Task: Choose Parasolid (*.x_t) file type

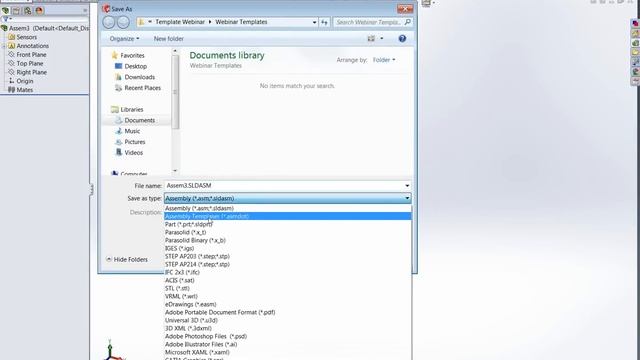Action: click(x=287, y=232)
